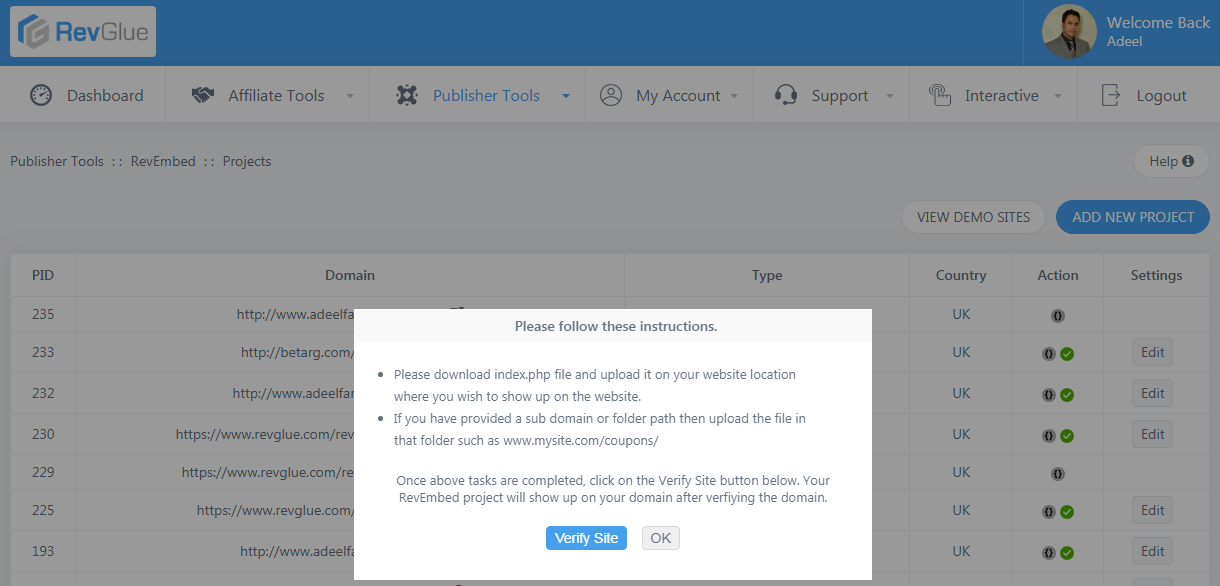
Task: Click the Help button
Action: pos(1171,161)
